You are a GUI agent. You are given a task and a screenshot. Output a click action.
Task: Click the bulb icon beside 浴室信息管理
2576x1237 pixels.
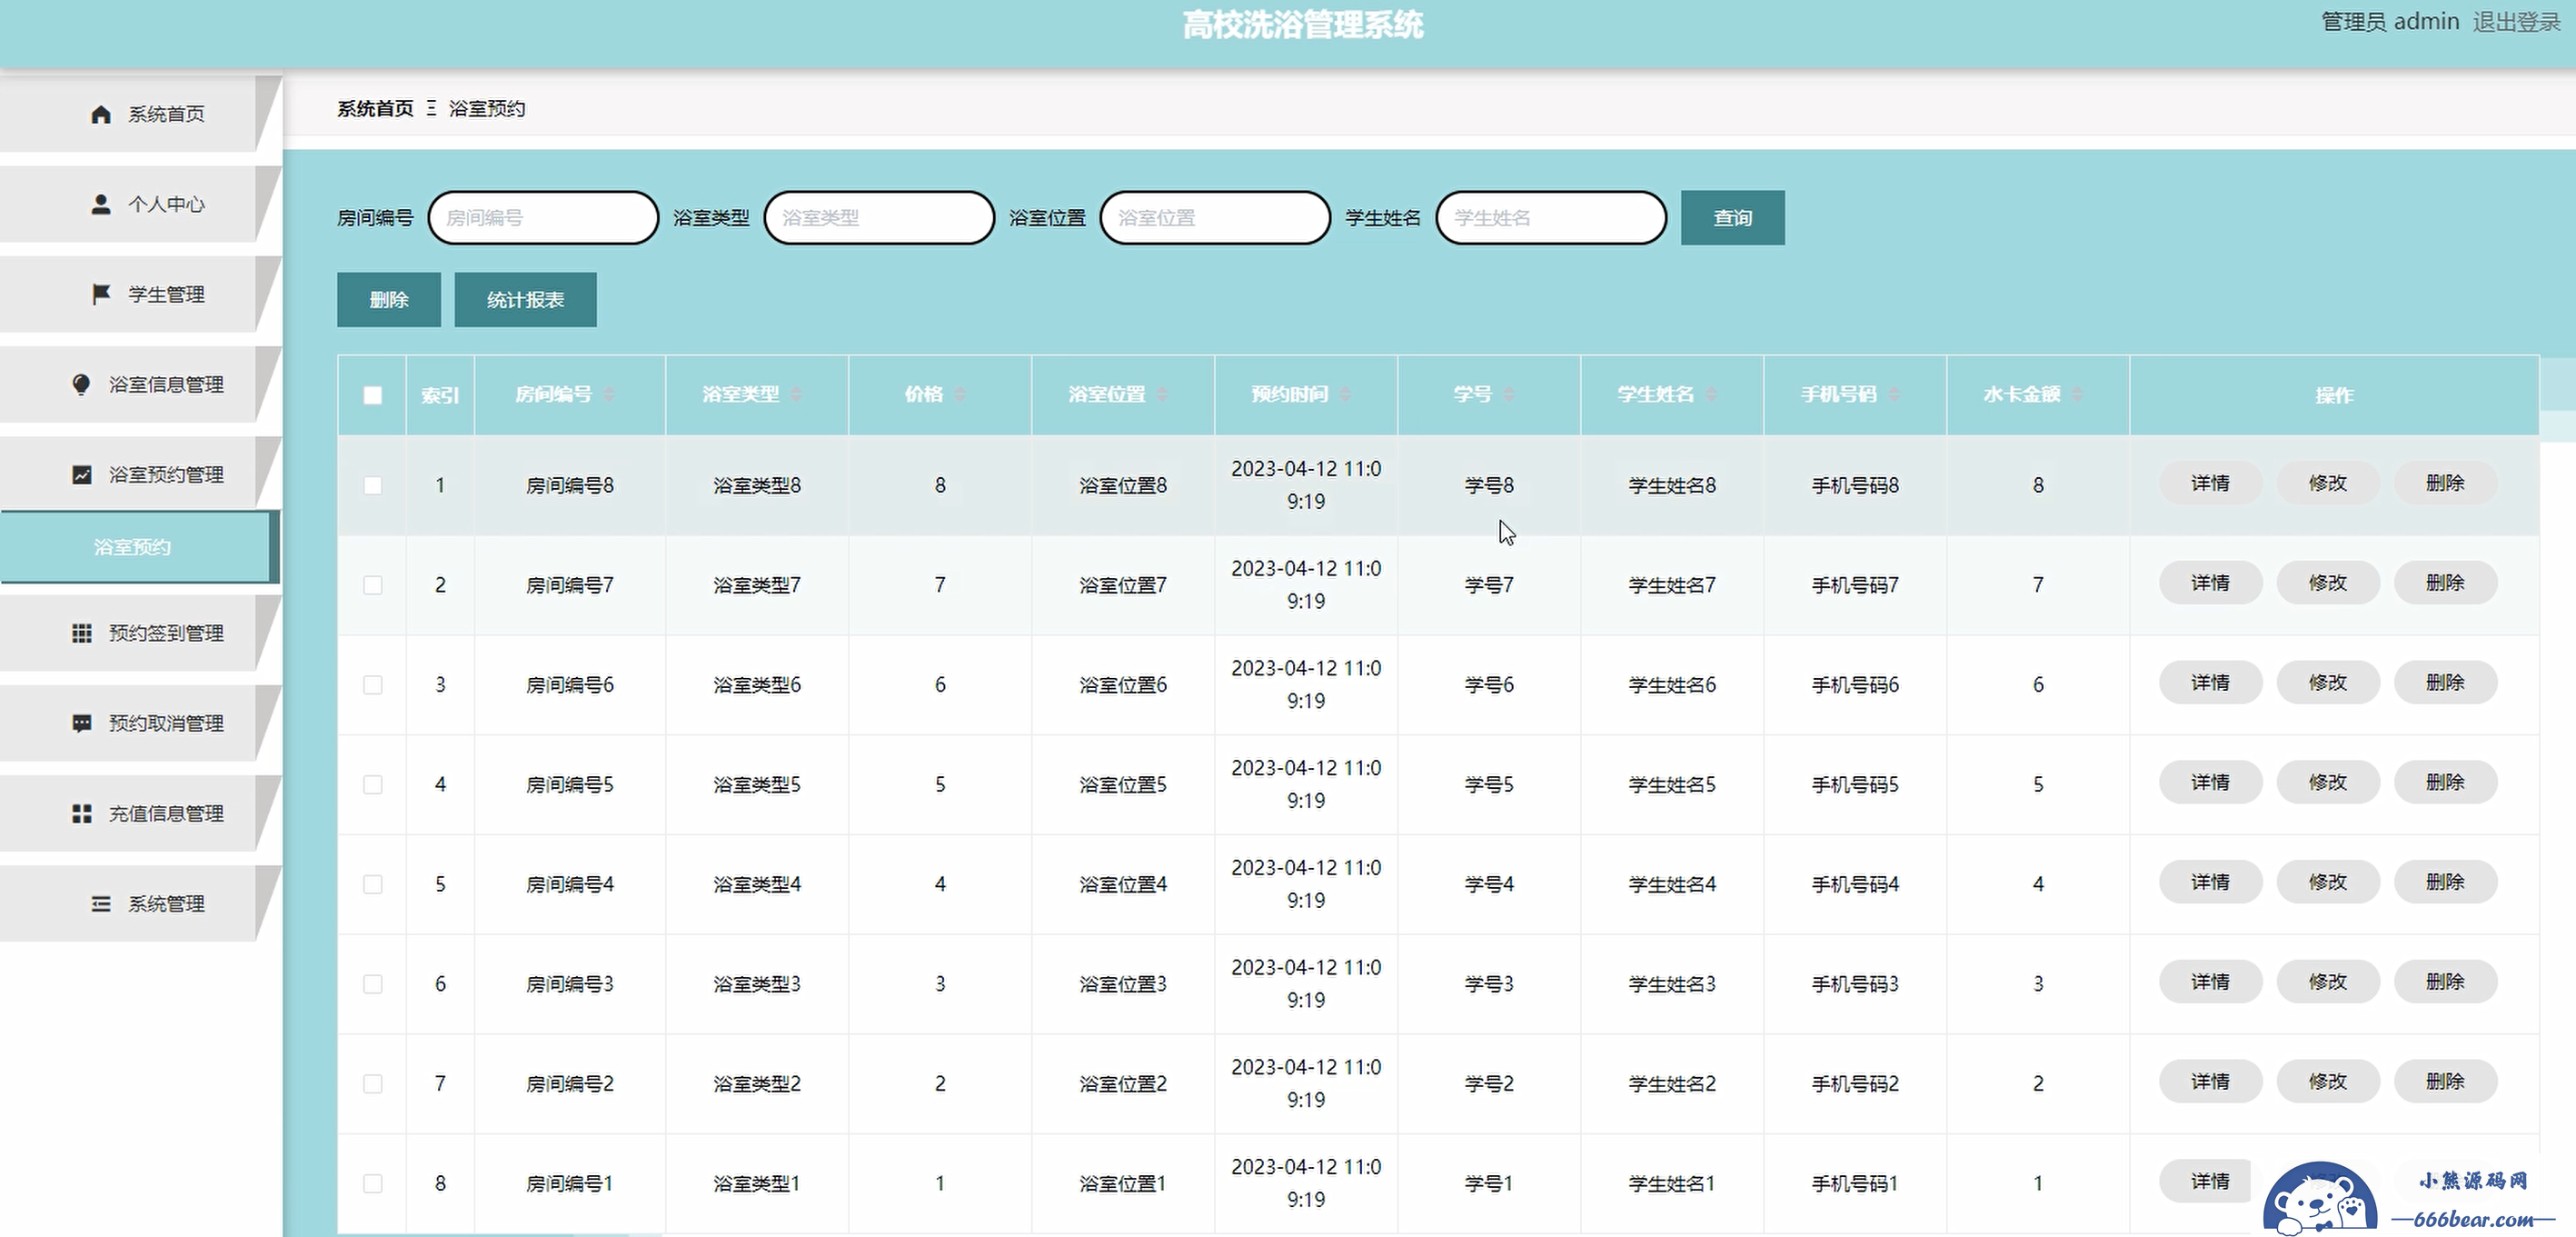(x=81, y=384)
